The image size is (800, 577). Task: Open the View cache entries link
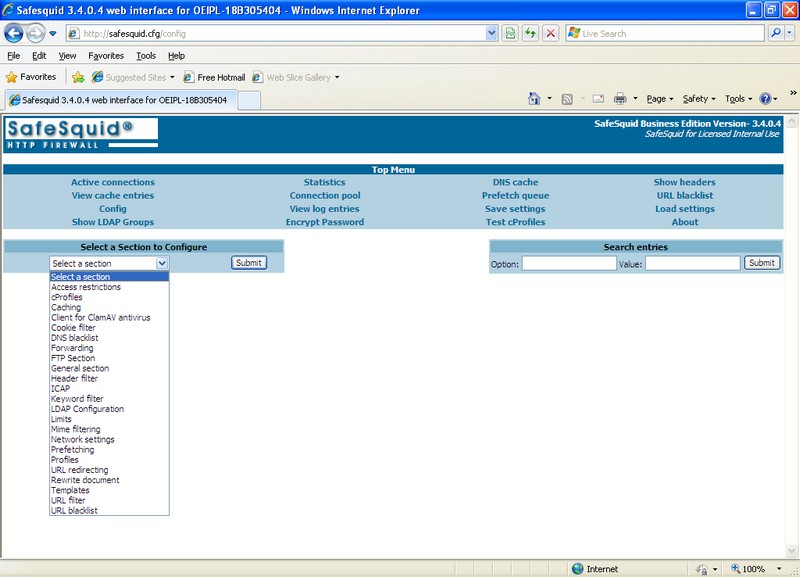tap(113, 195)
